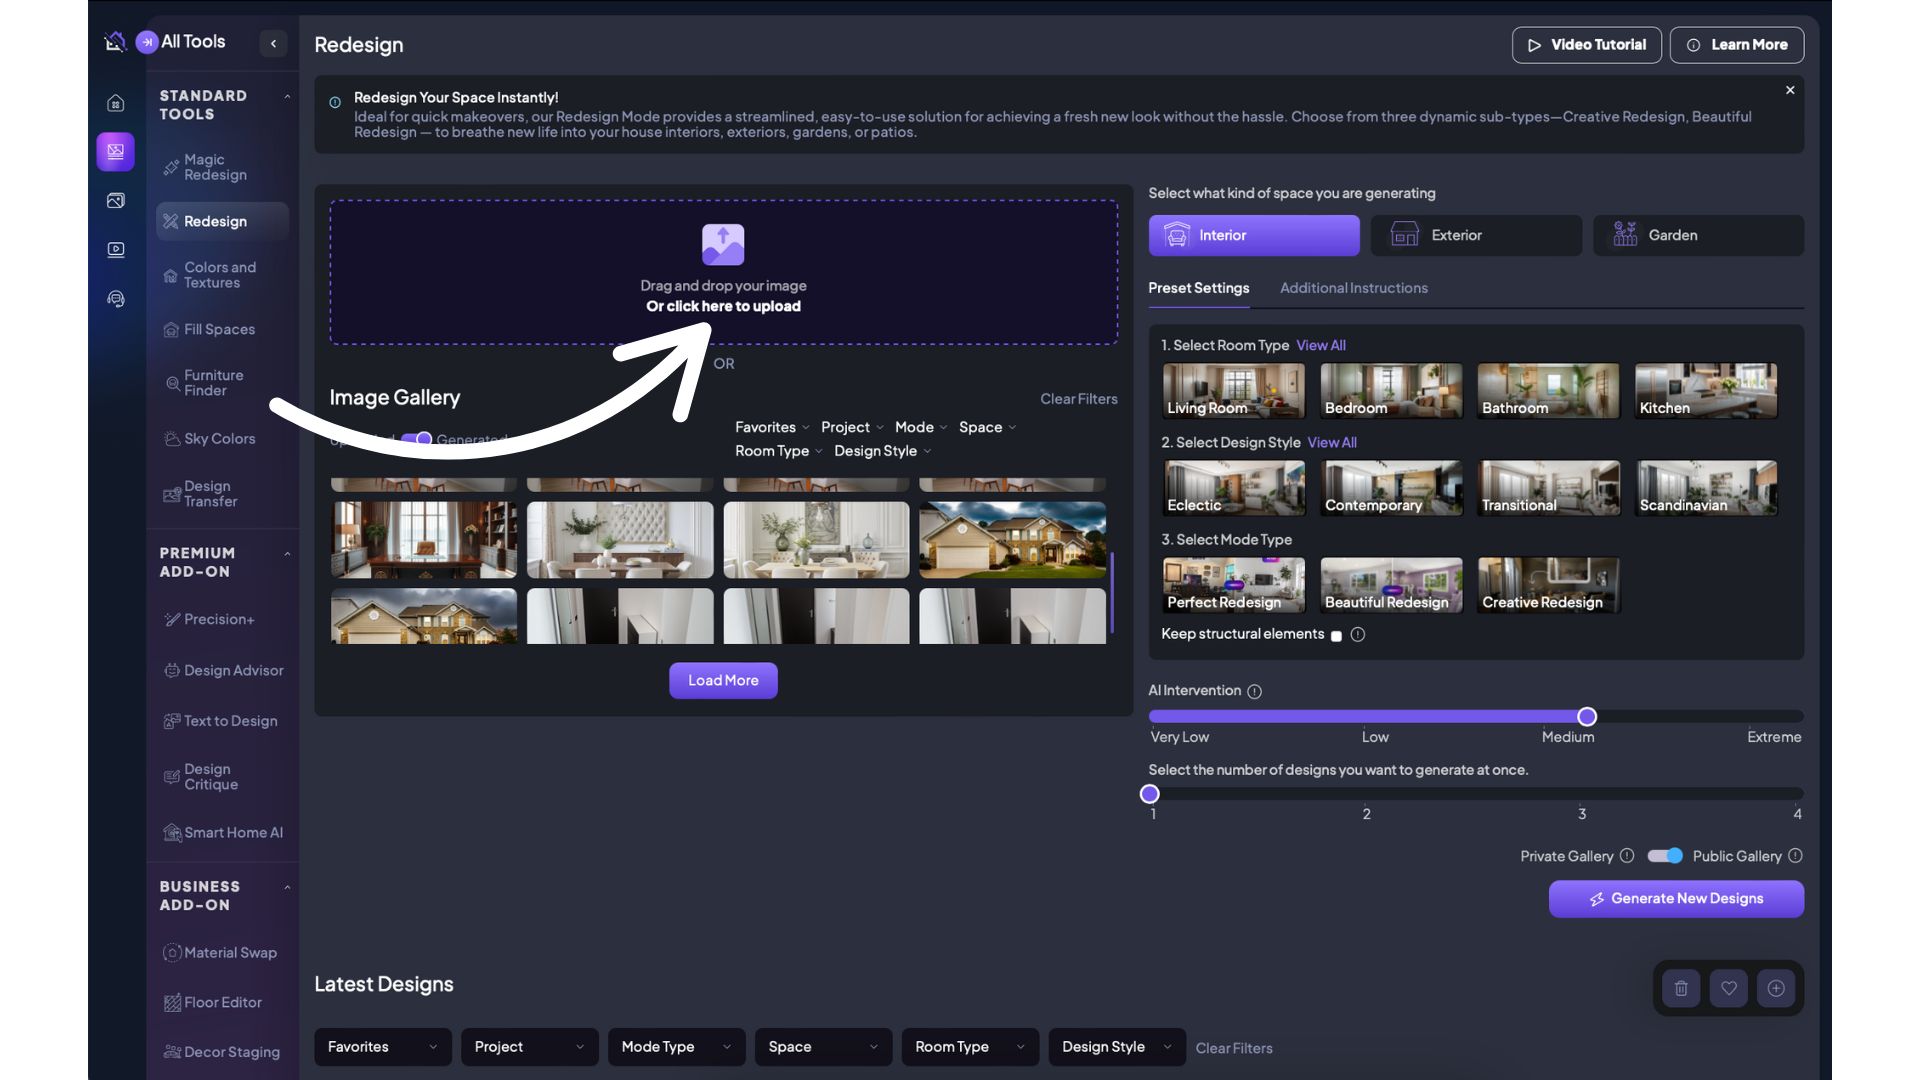Click the heart favorite icon
This screenshot has width=1920, height=1080.
pyautogui.click(x=1729, y=988)
